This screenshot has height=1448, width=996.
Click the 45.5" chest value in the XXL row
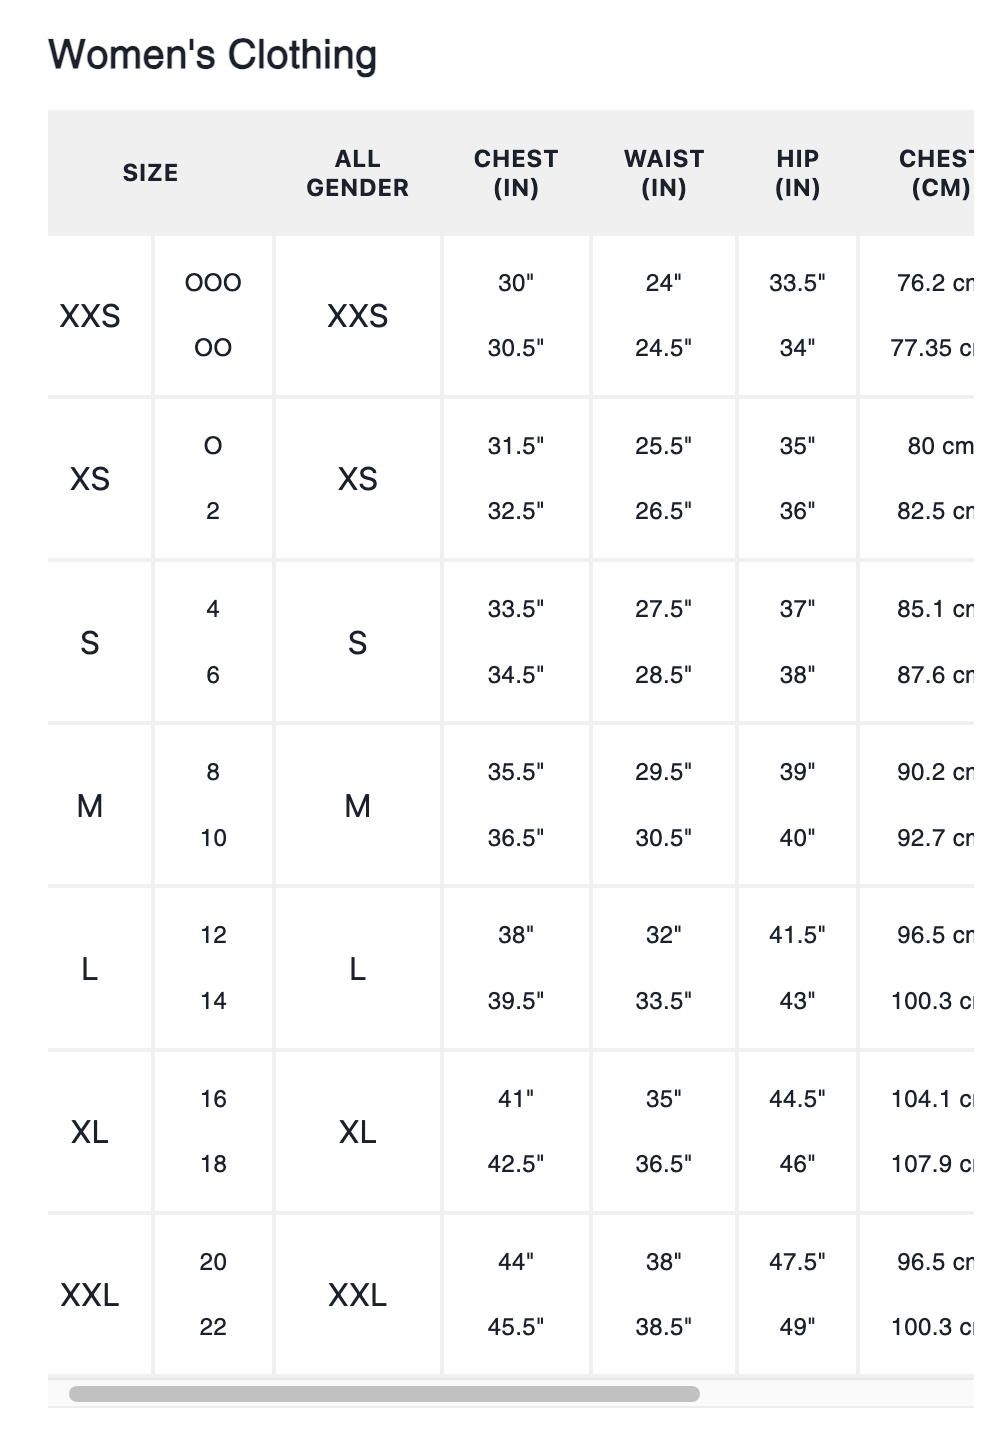[x=516, y=1327]
